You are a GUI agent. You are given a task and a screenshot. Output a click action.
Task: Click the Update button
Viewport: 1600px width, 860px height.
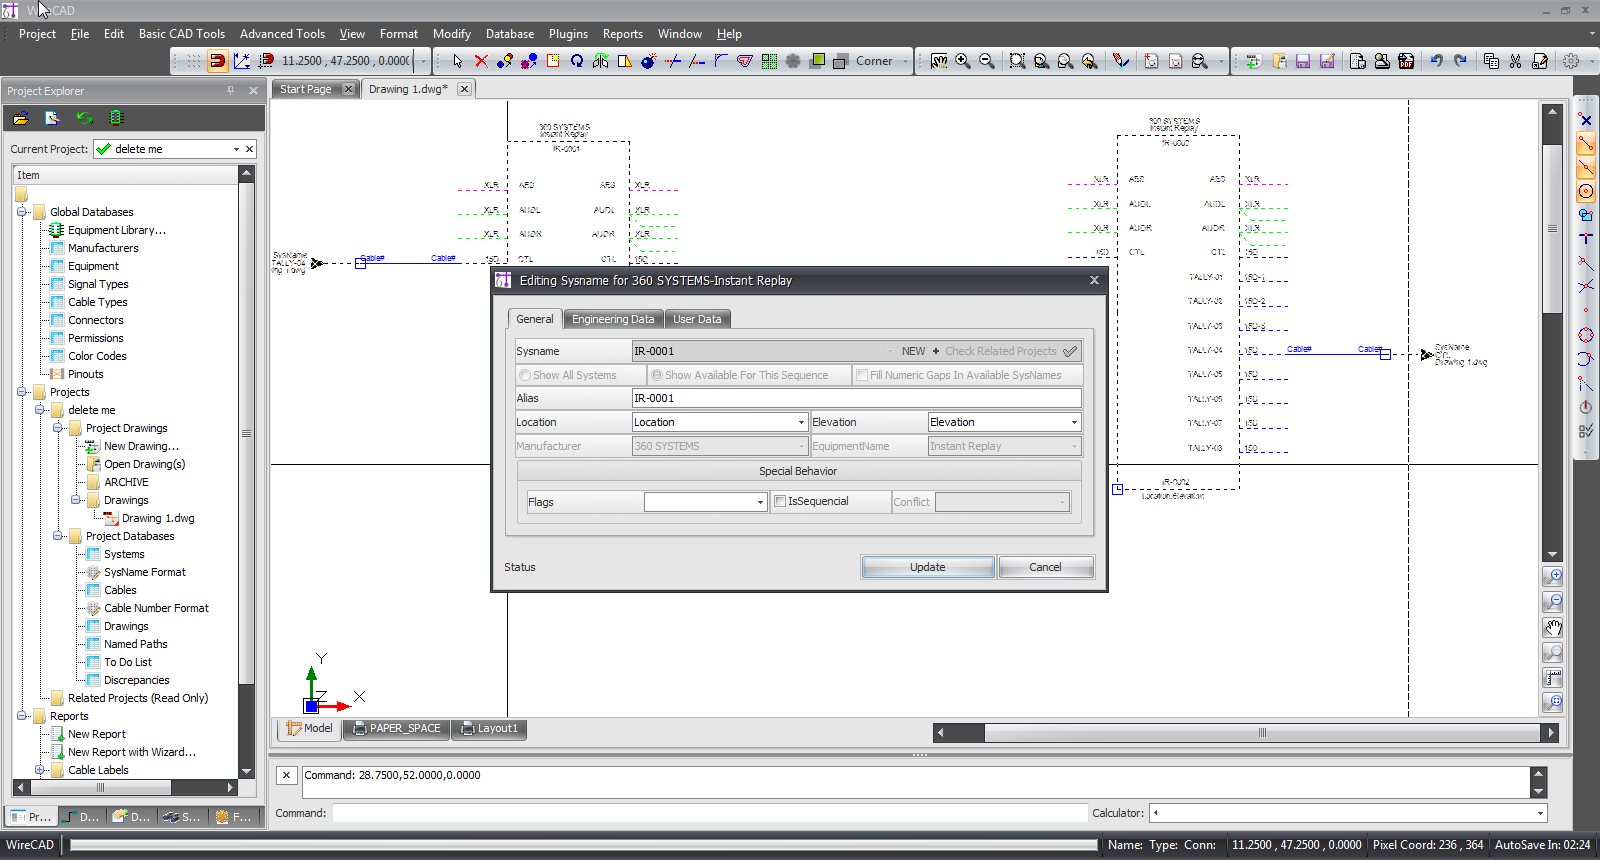[x=928, y=567]
